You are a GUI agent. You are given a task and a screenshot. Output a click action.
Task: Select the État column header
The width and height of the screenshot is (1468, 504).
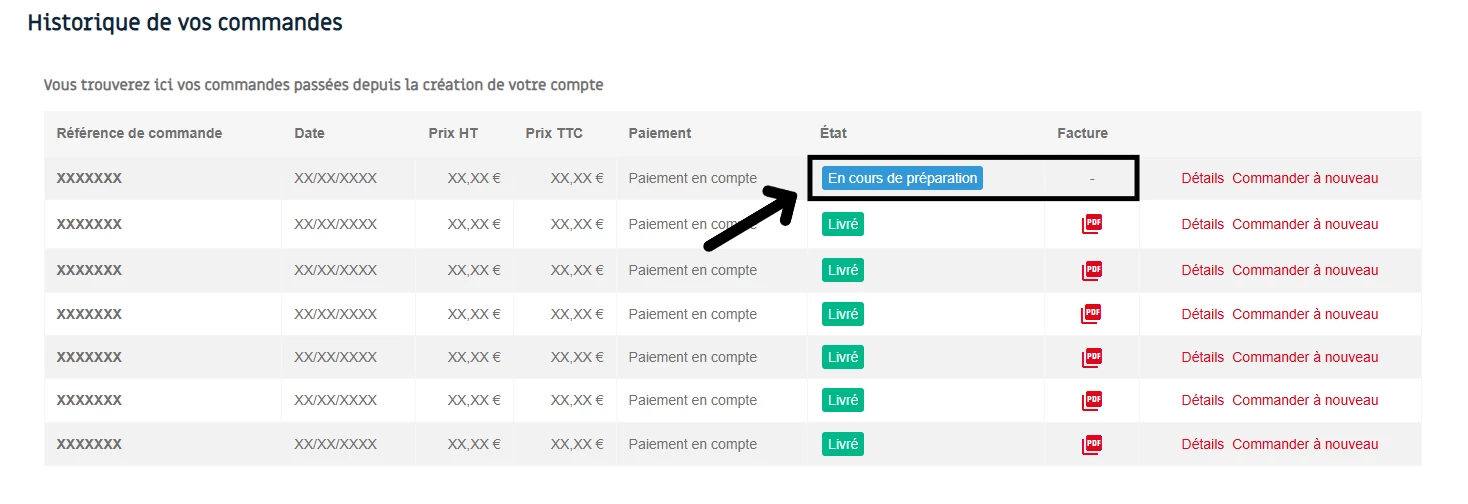point(833,133)
